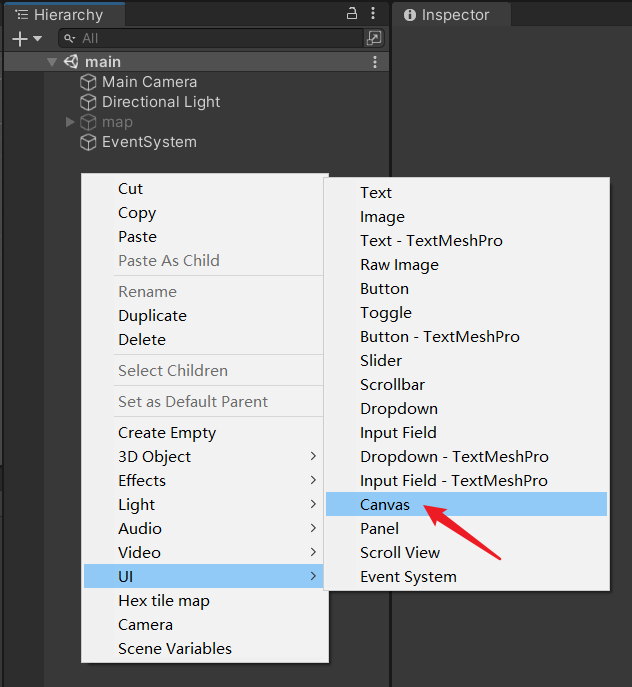Image resolution: width=632 pixels, height=687 pixels.
Task: Click the Inspector tab info icon
Action: click(410, 15)
